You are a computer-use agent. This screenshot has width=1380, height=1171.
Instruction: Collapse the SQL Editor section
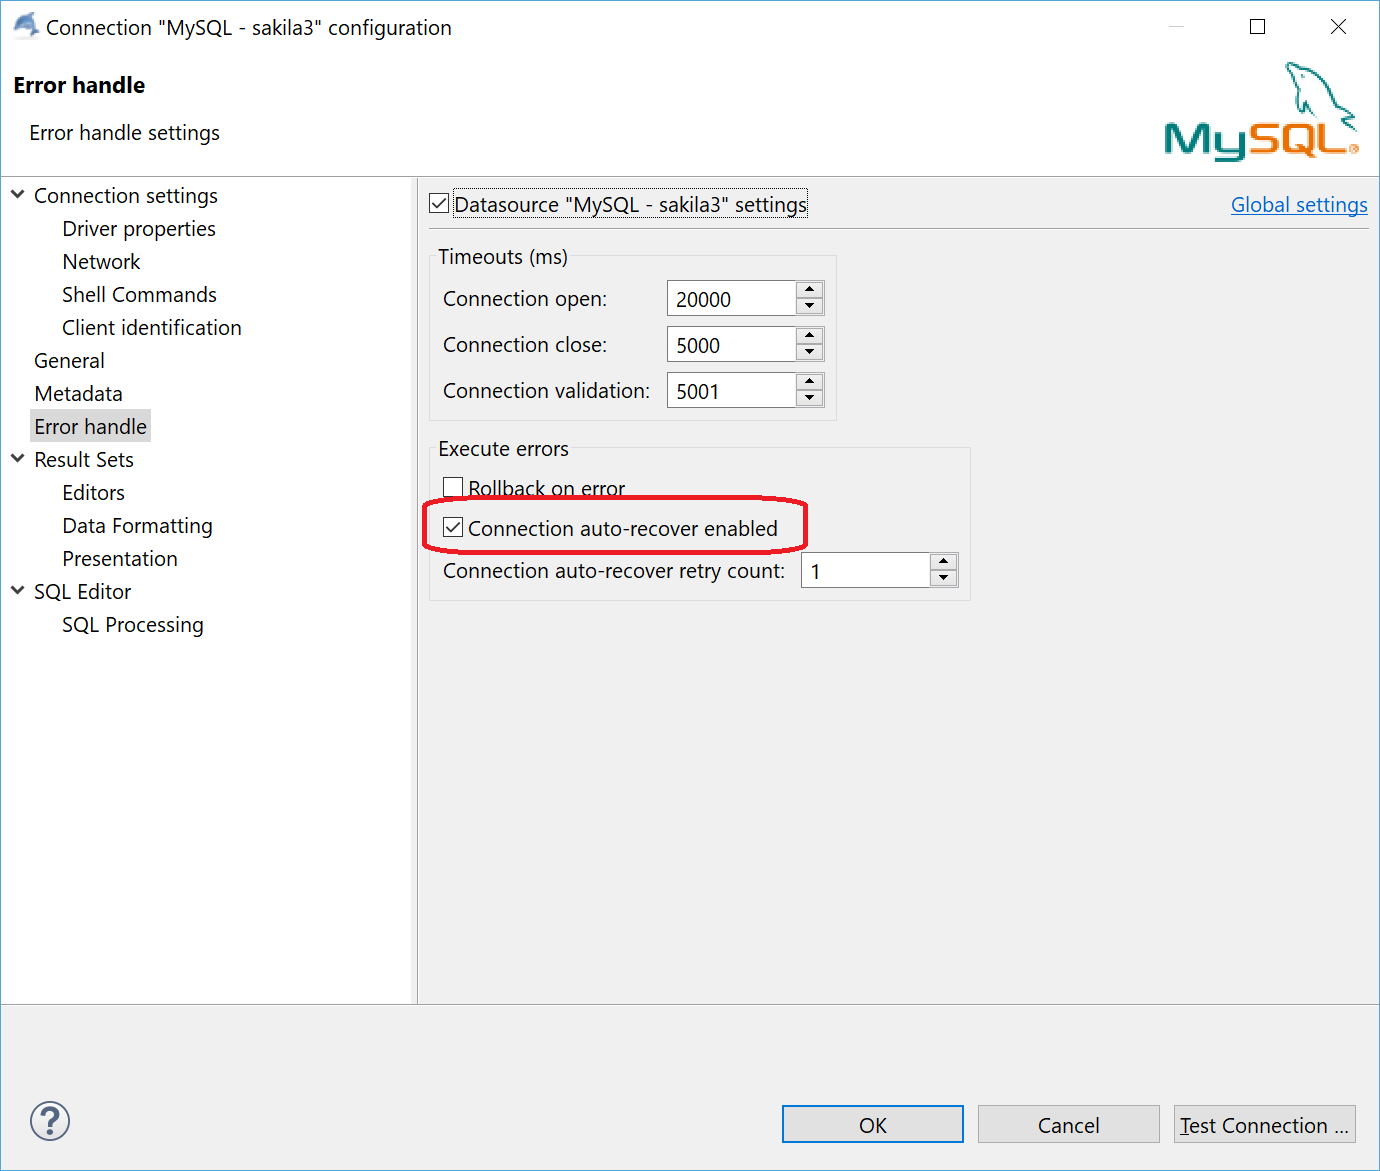17,591
